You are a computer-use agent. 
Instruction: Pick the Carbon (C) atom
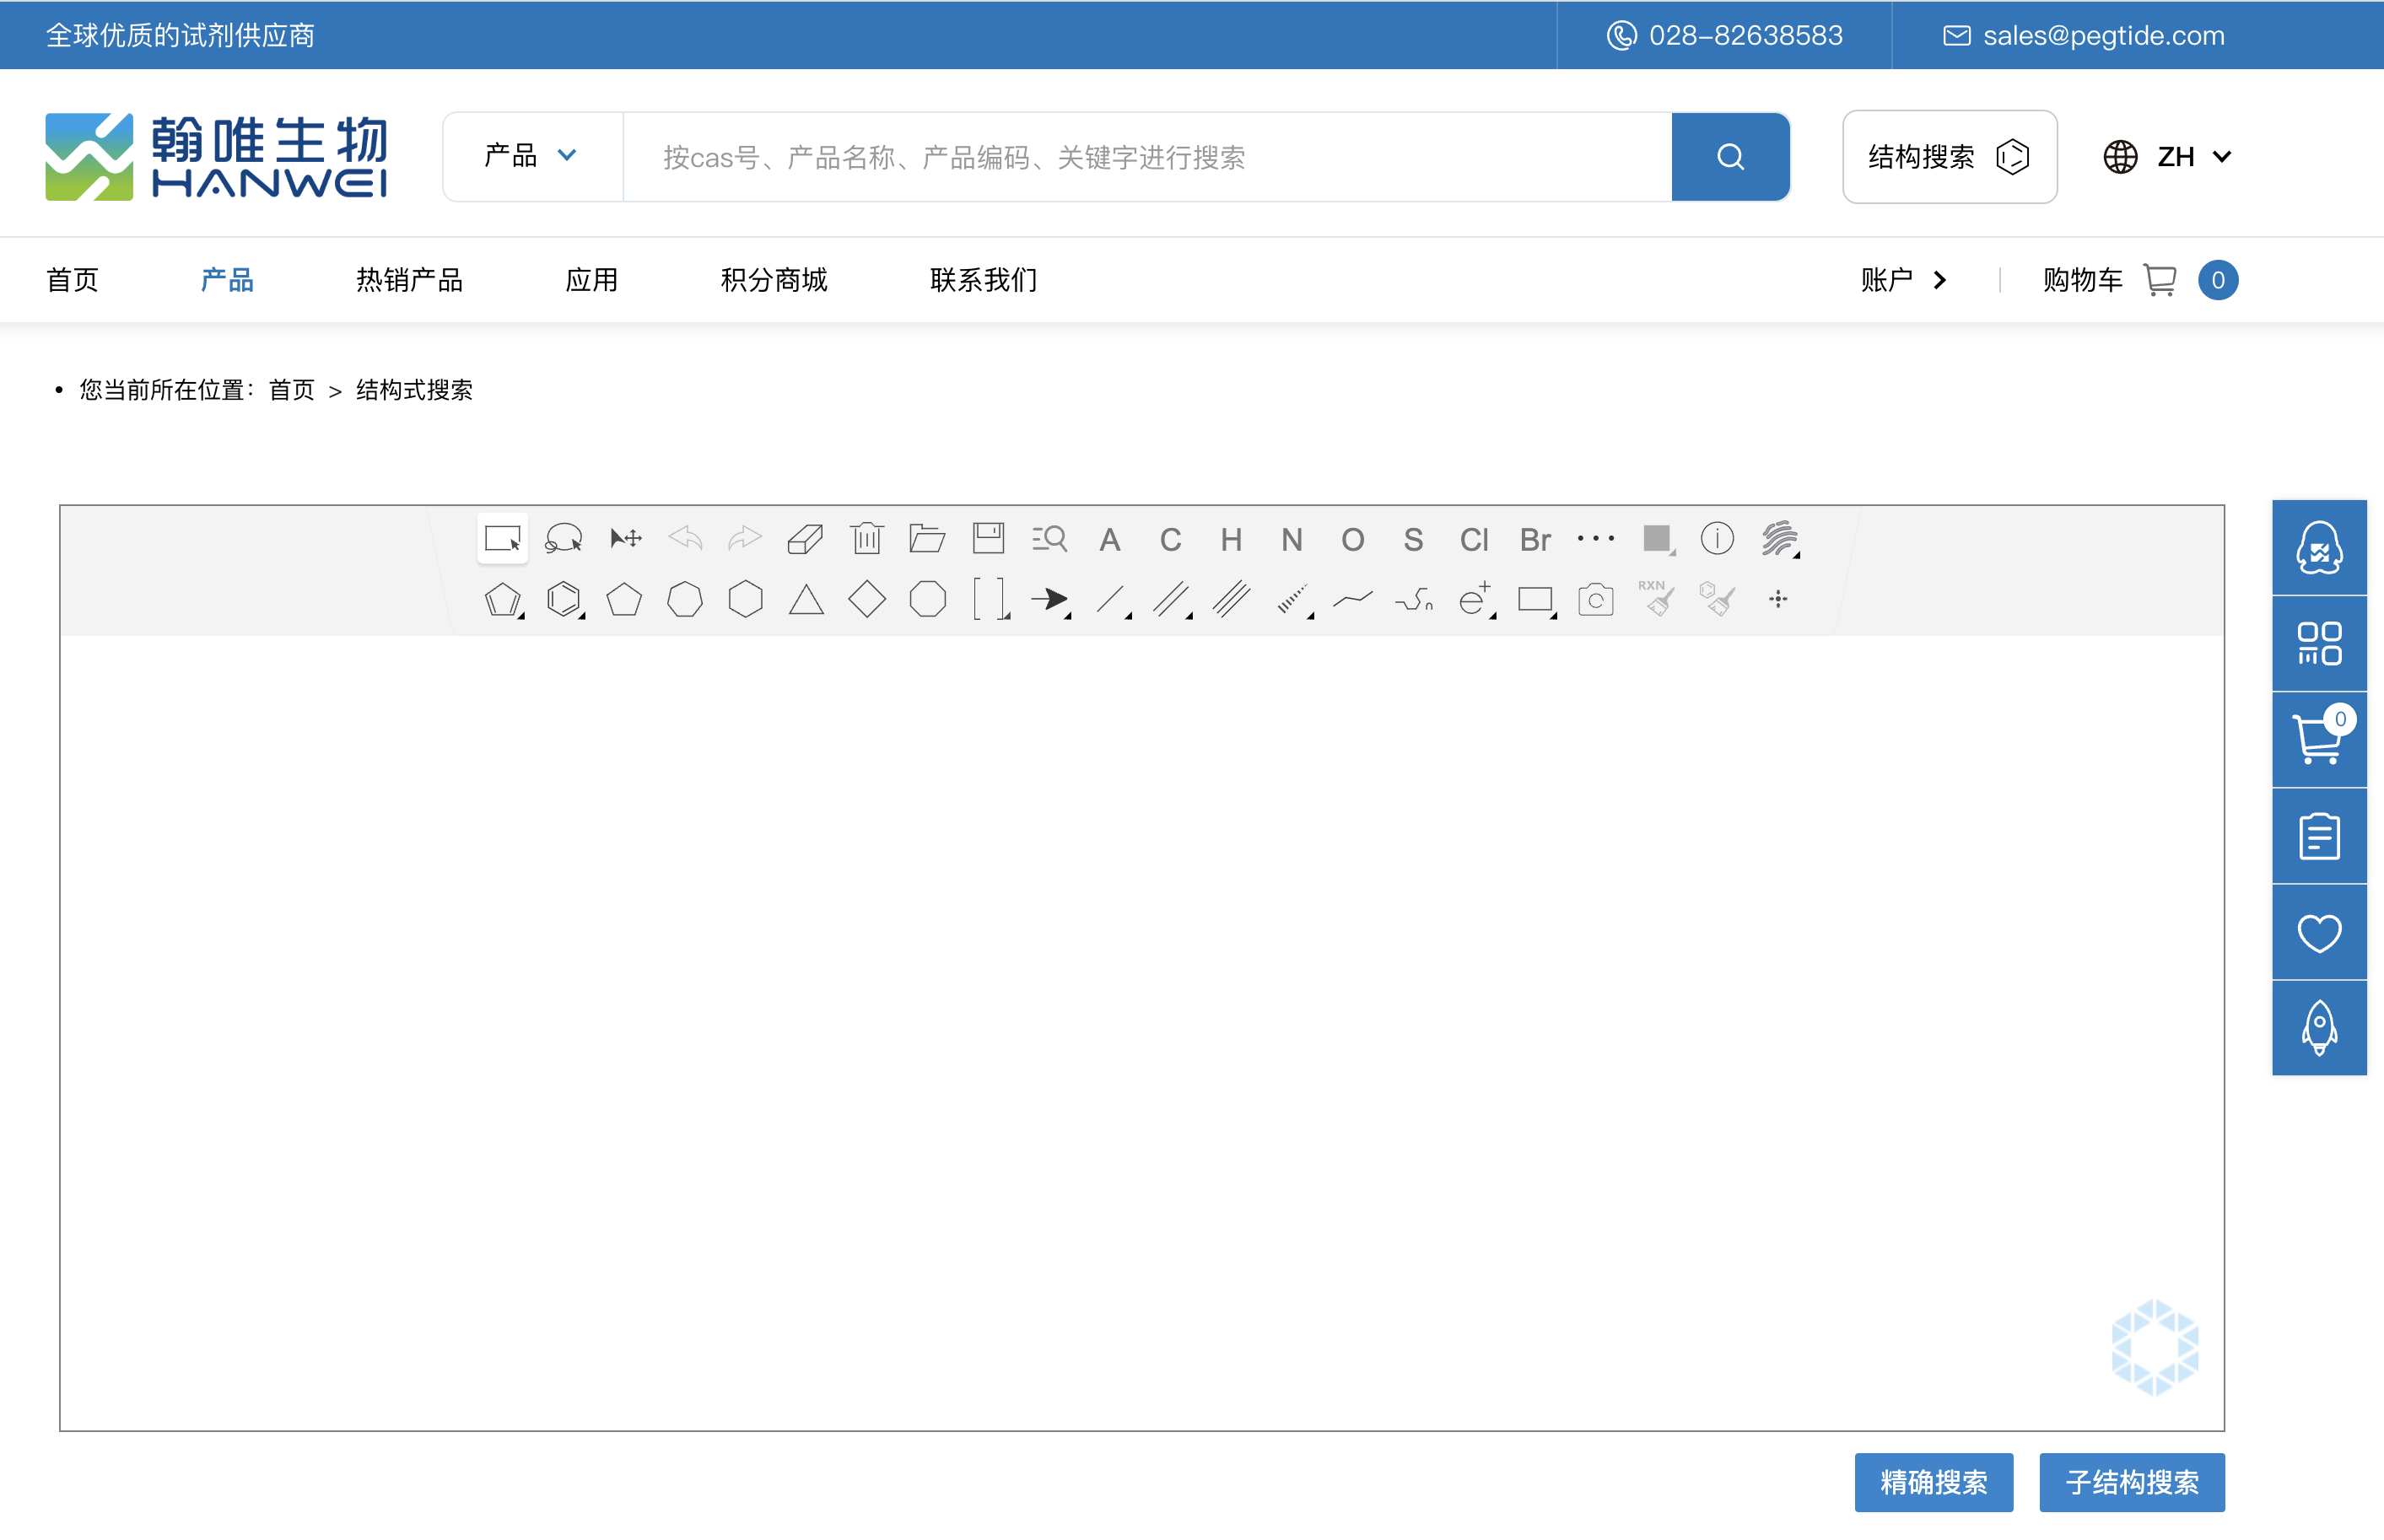pyautogui.click(x=1170, y=540)
